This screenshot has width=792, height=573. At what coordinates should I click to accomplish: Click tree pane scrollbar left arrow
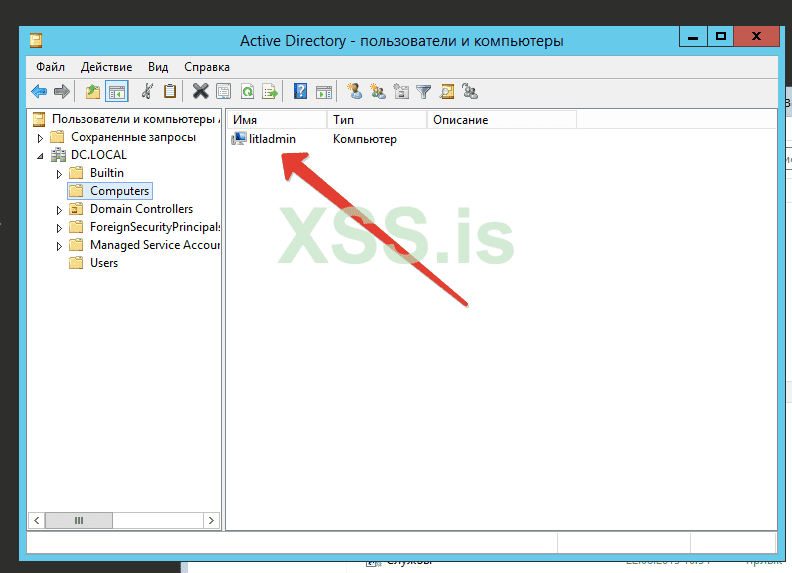coord(36,520)
